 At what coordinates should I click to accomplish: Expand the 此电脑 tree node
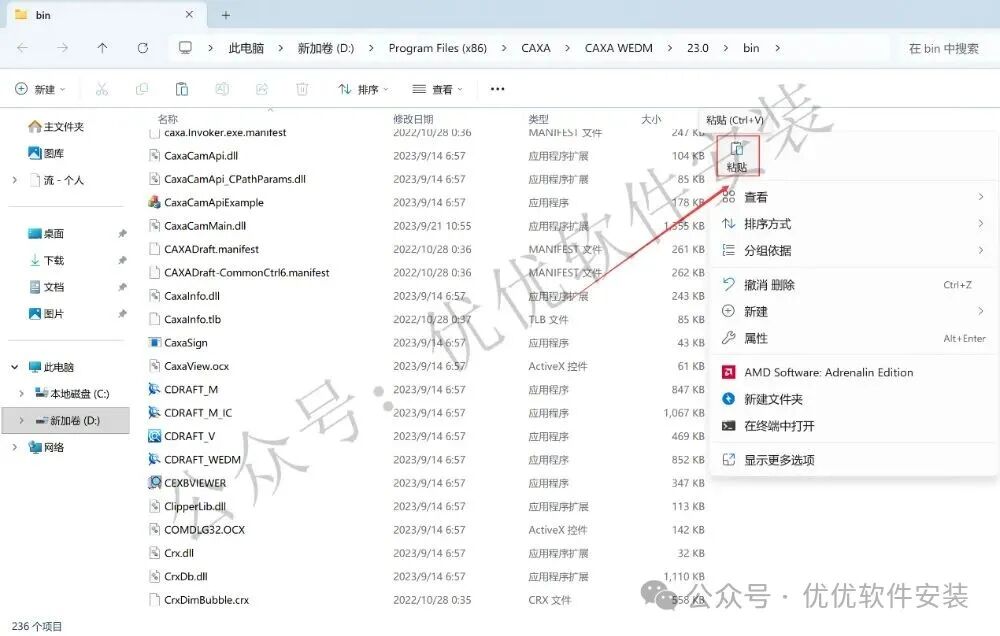click(x=15, y=367)
